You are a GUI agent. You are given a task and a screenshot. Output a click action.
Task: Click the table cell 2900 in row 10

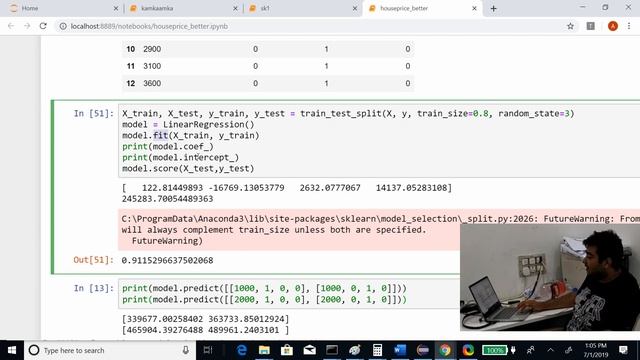click(x=152, y=49)
